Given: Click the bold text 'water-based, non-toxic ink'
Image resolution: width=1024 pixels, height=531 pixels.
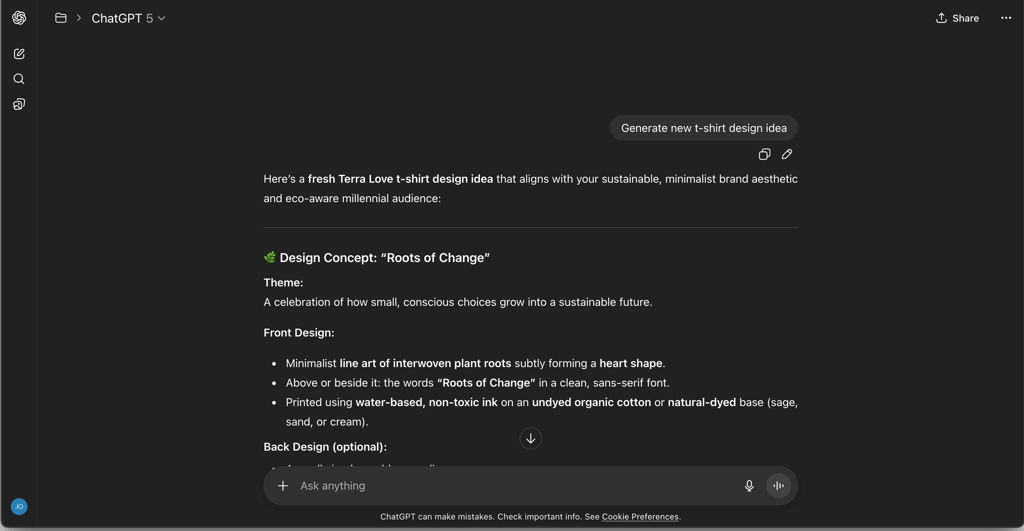Looking at the screenshot, I should click(426, 402).
